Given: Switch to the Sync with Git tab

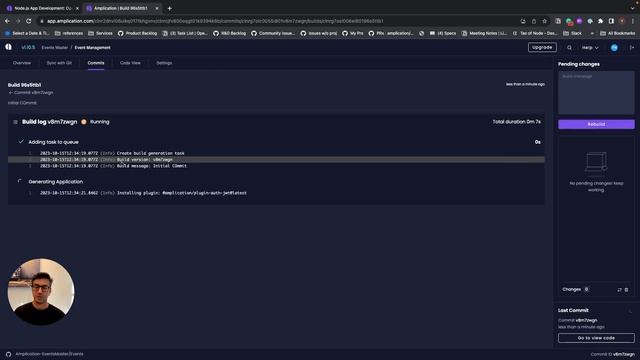Looking at the screenshot, I should click(x=59, y=63).
